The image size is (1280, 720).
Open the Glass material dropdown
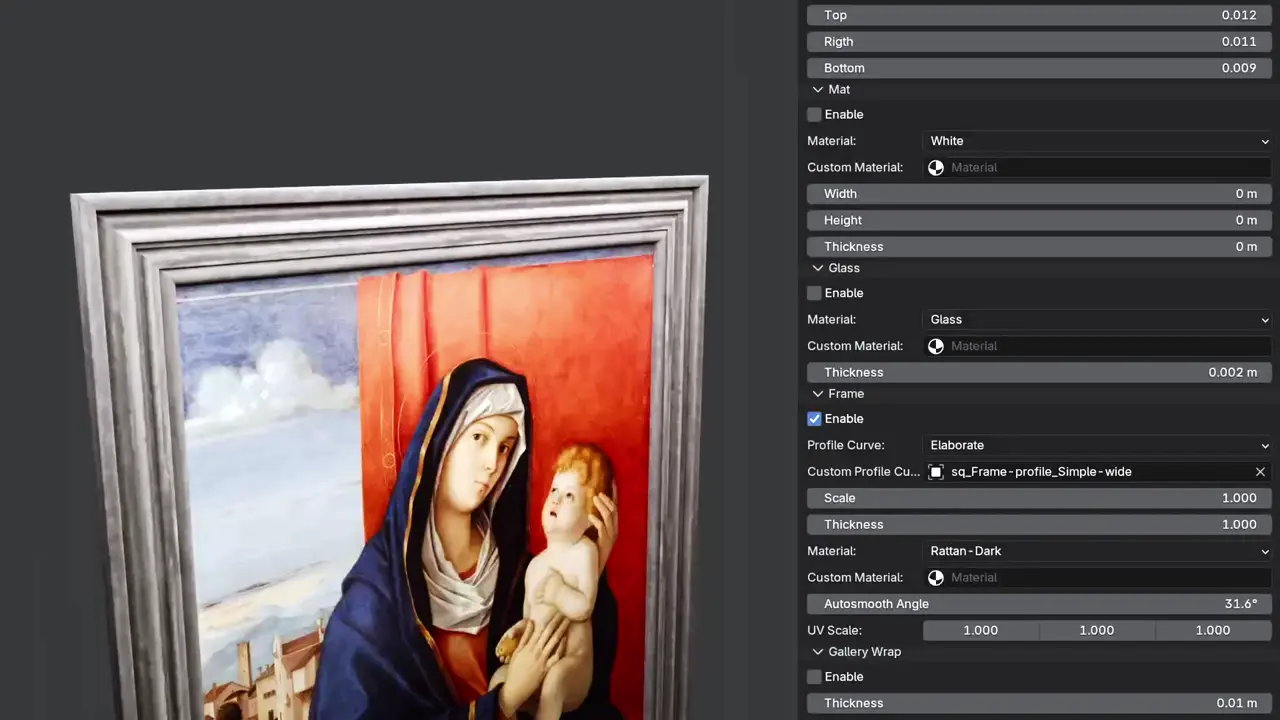1097,320
